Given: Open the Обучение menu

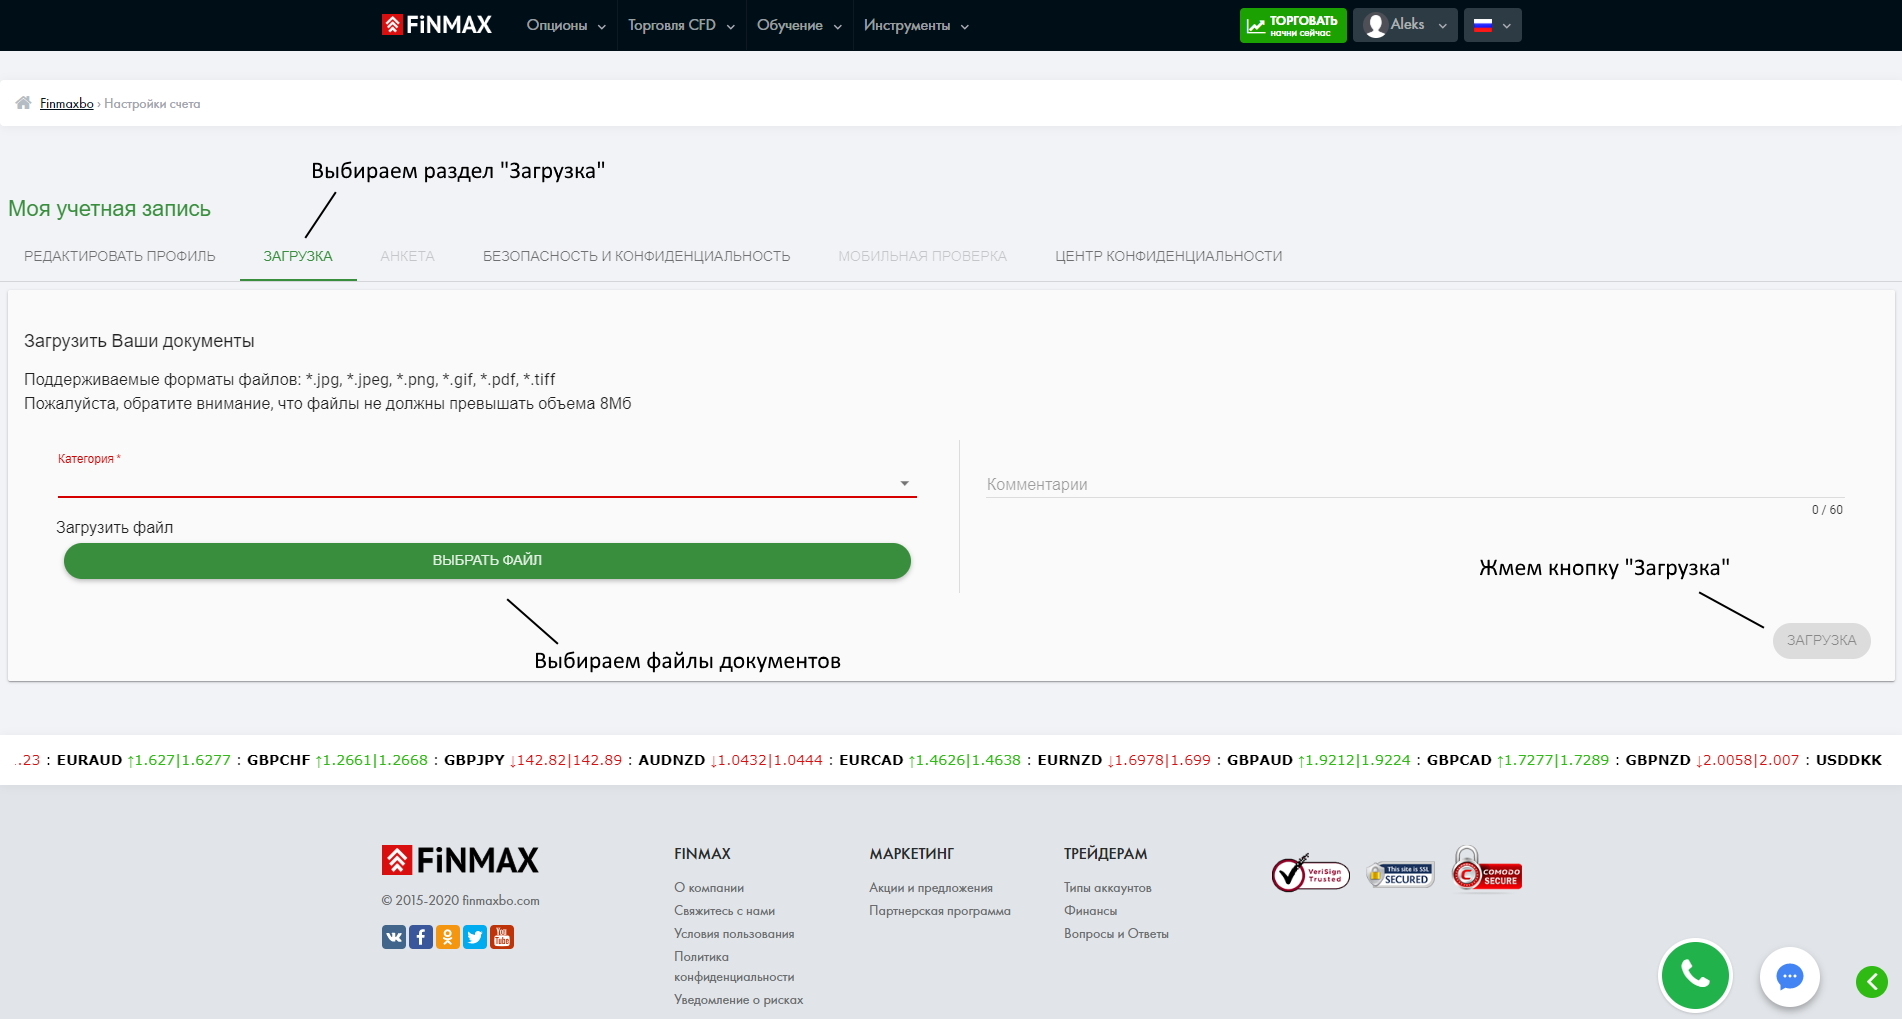Looking at the screenshot, I should click(798, 25).
